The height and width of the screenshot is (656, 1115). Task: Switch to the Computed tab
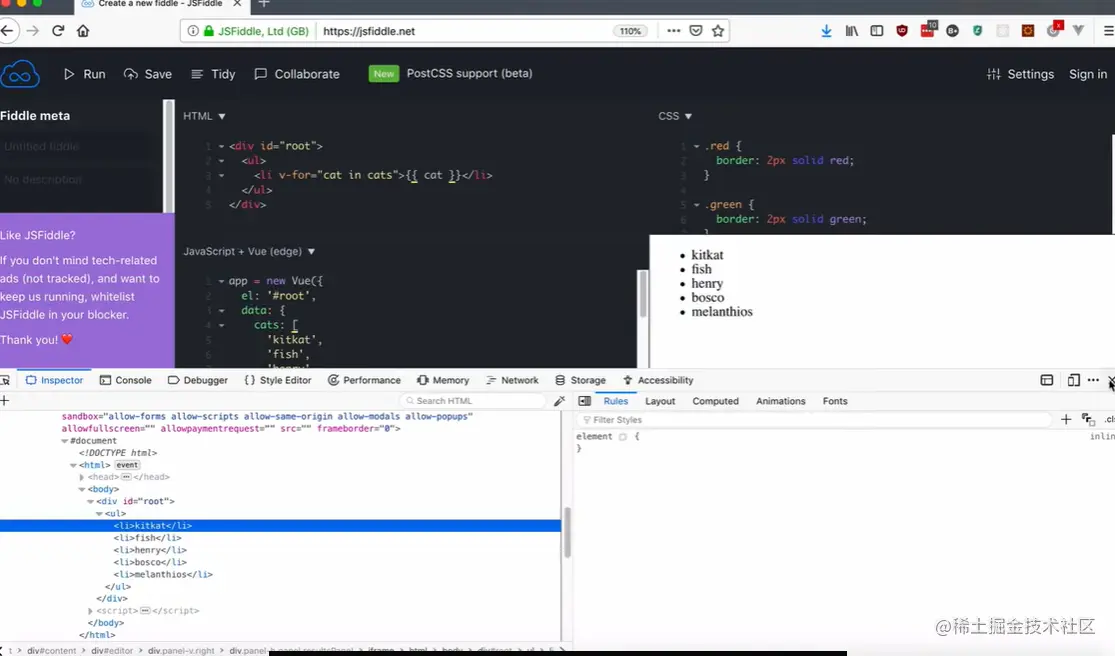pyautogui.click(x=715, y=401)
